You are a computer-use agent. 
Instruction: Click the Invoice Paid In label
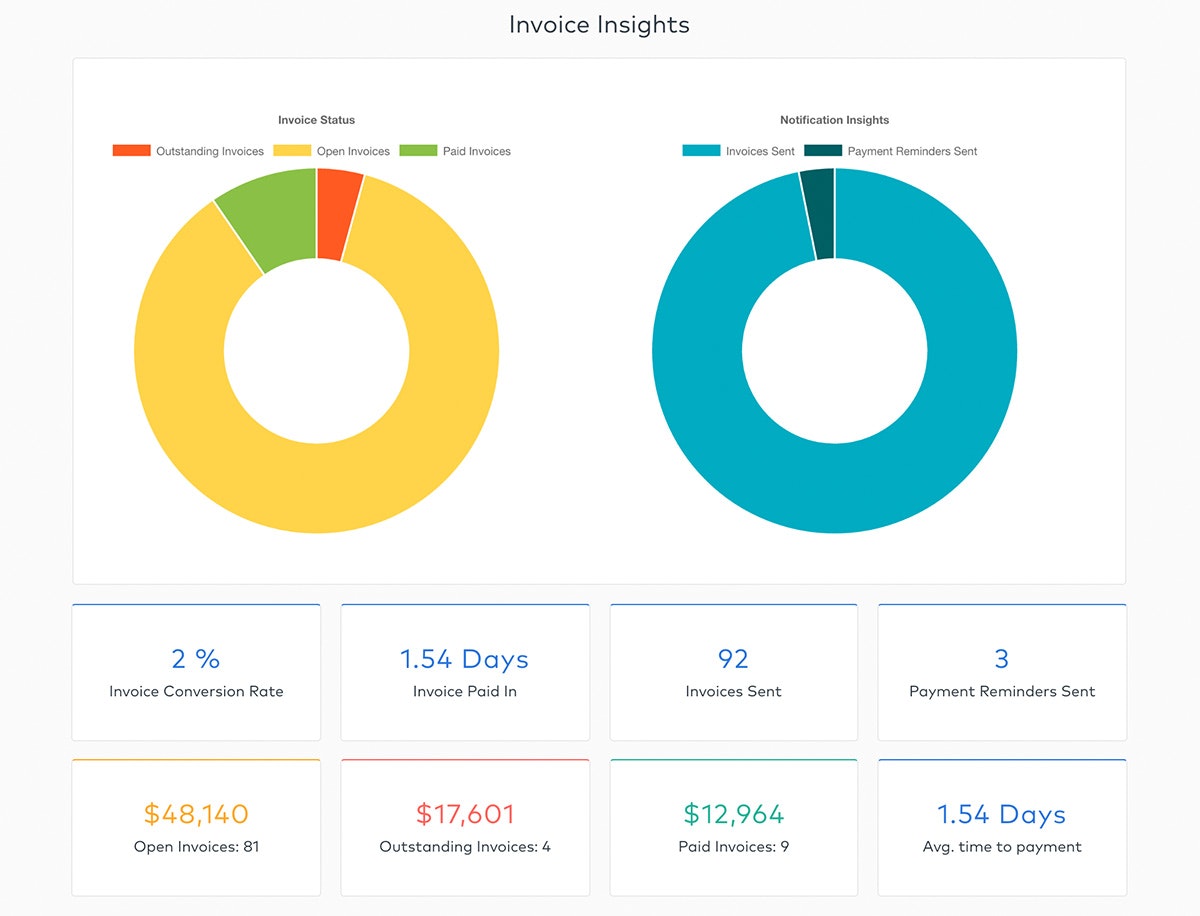click(x=465, y=691)
